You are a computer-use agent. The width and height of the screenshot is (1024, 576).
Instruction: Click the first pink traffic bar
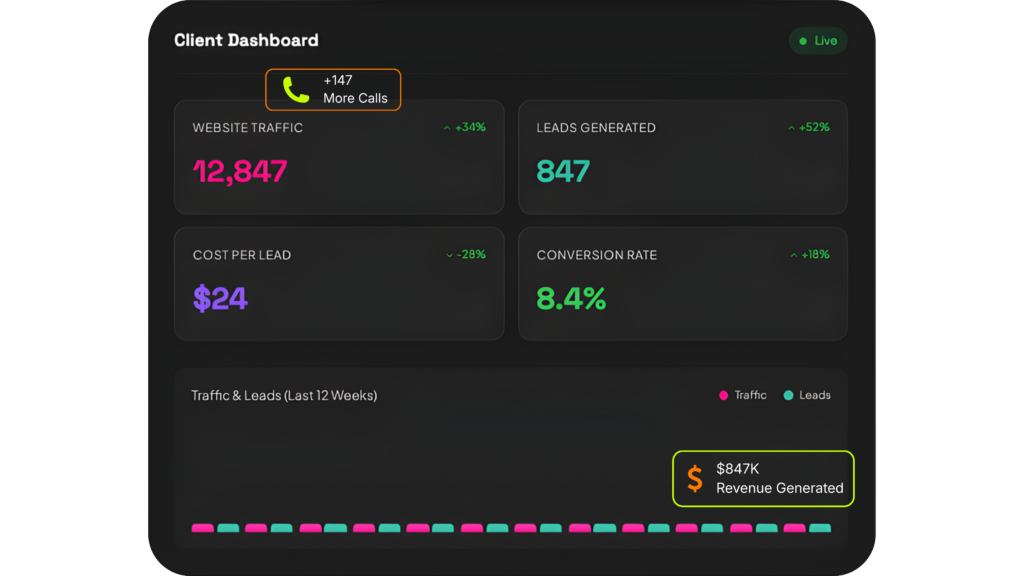point(203,527)
